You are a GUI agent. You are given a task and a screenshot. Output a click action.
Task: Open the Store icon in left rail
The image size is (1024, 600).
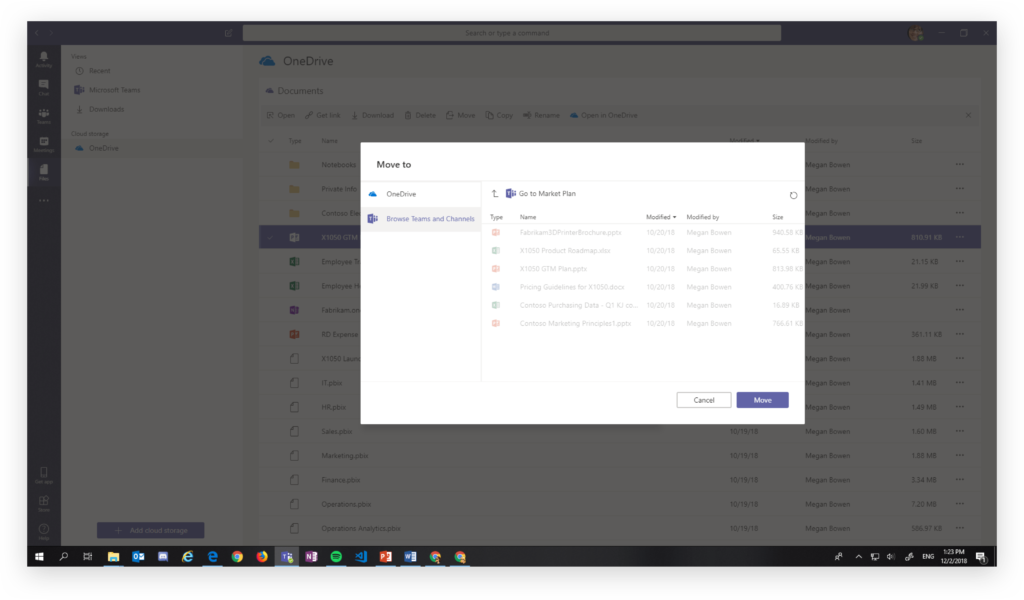click(x=44, y=503)
